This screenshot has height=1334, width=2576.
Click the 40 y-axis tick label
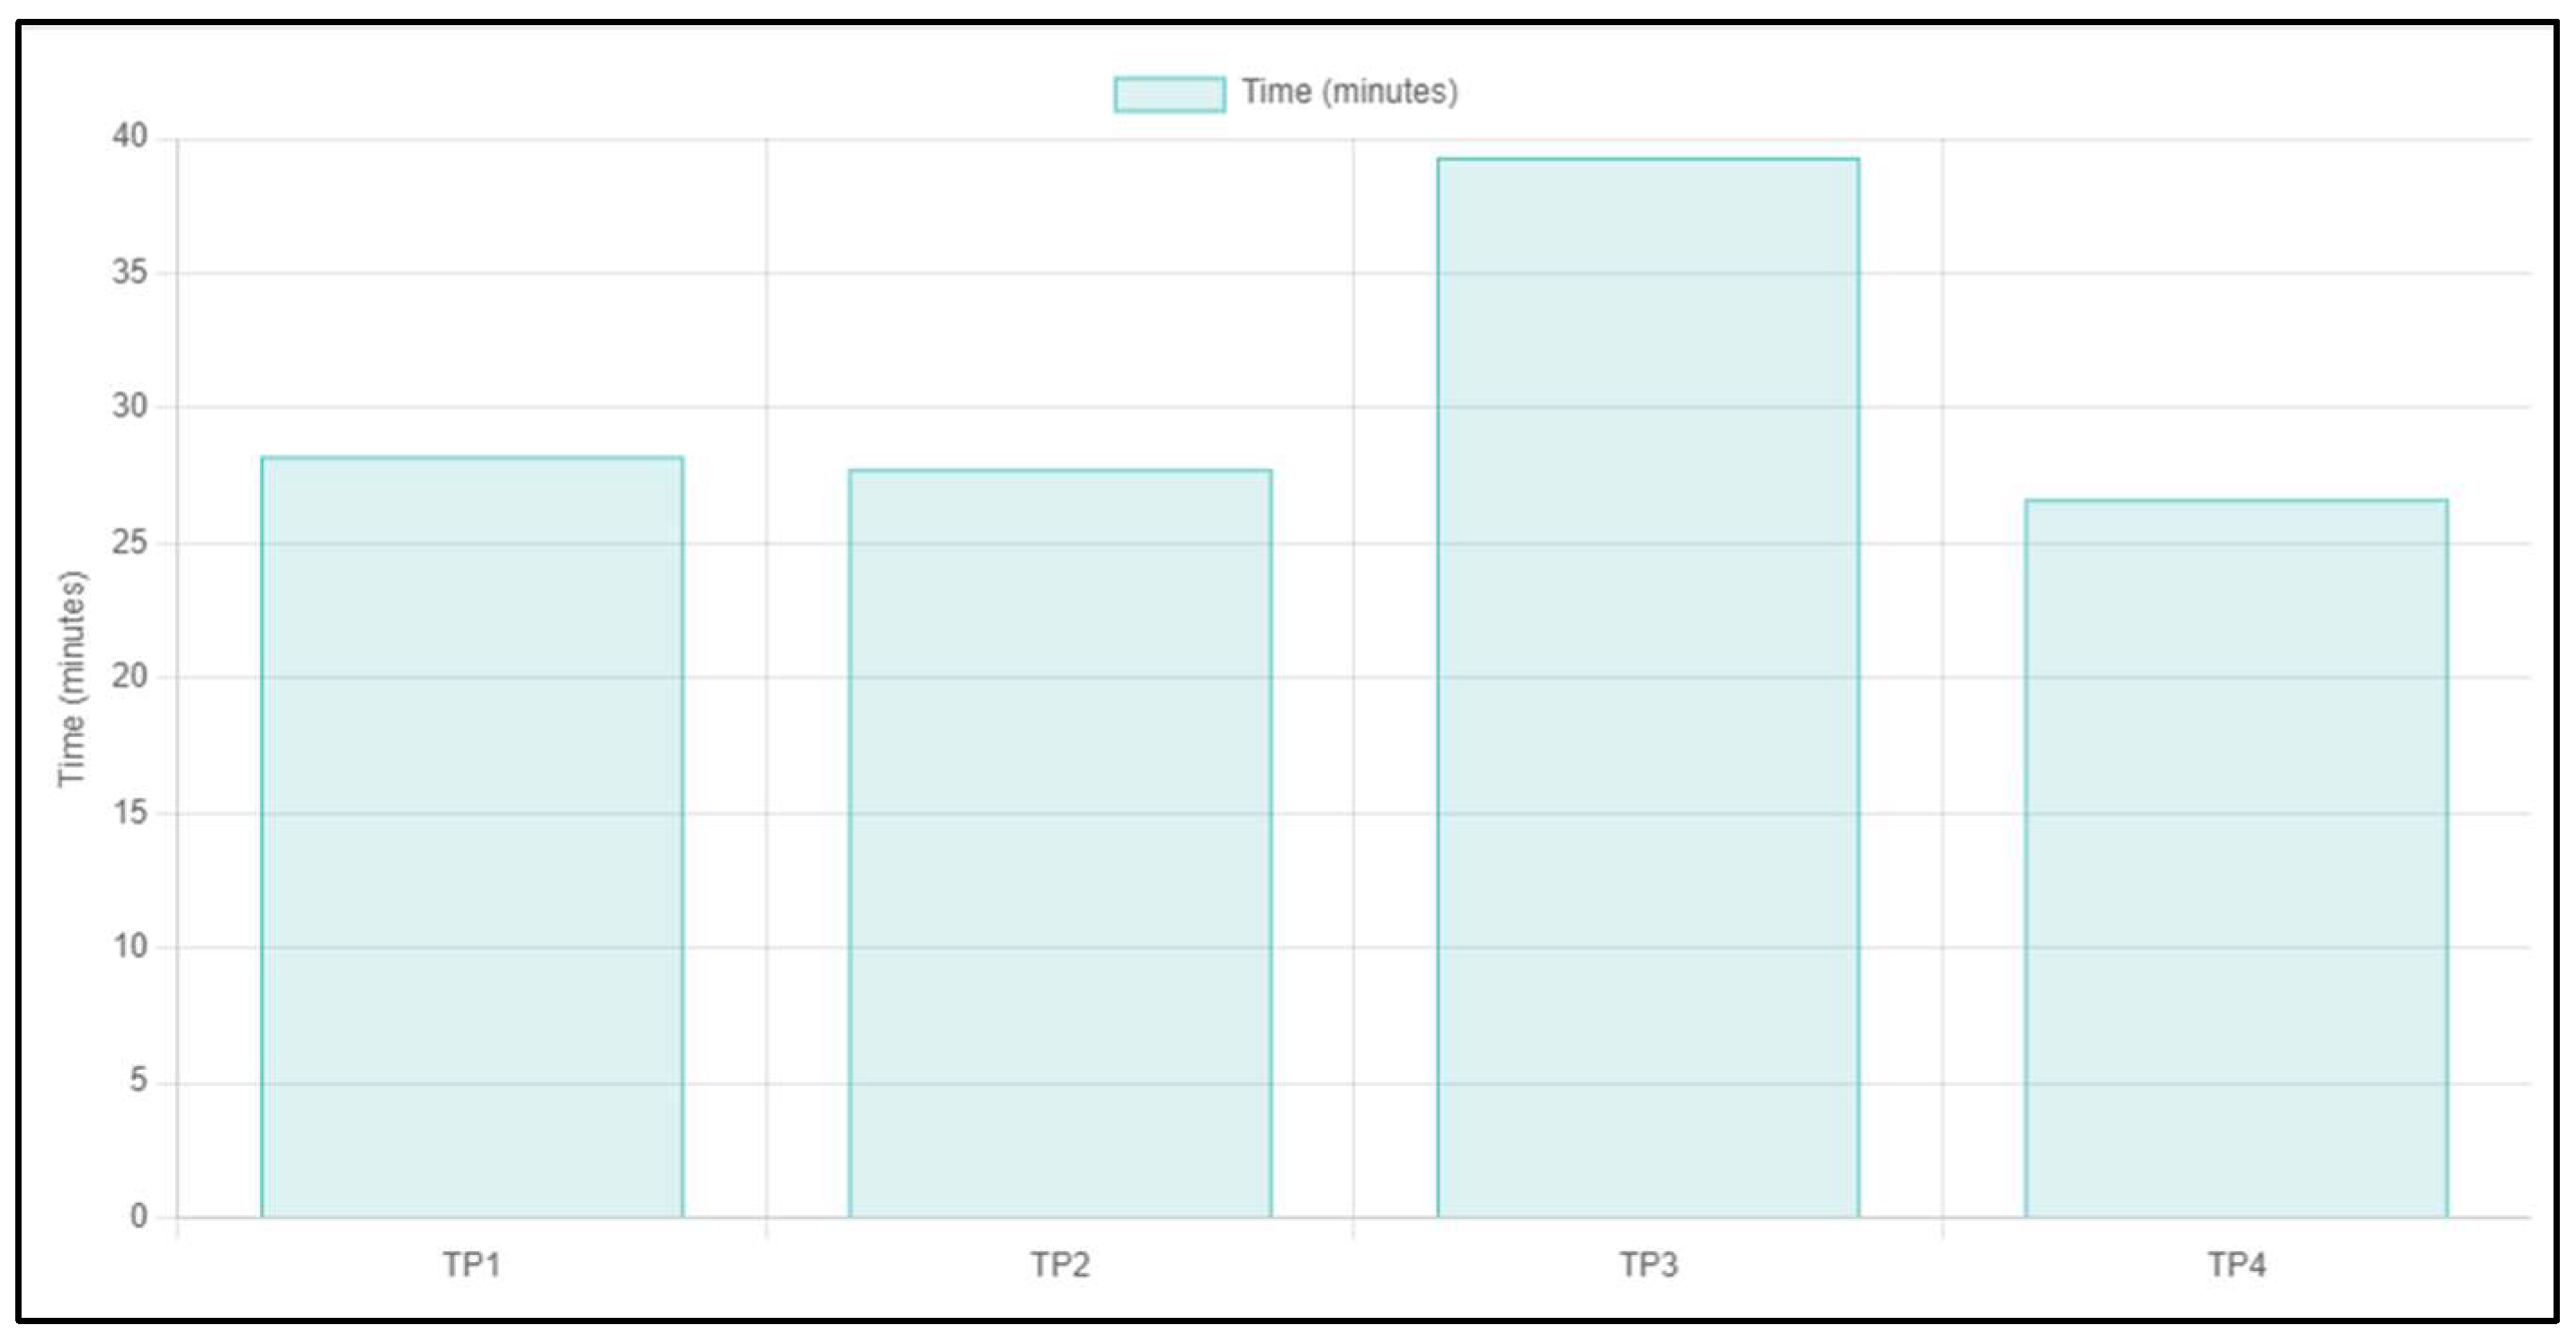click(x=130, y=136)
